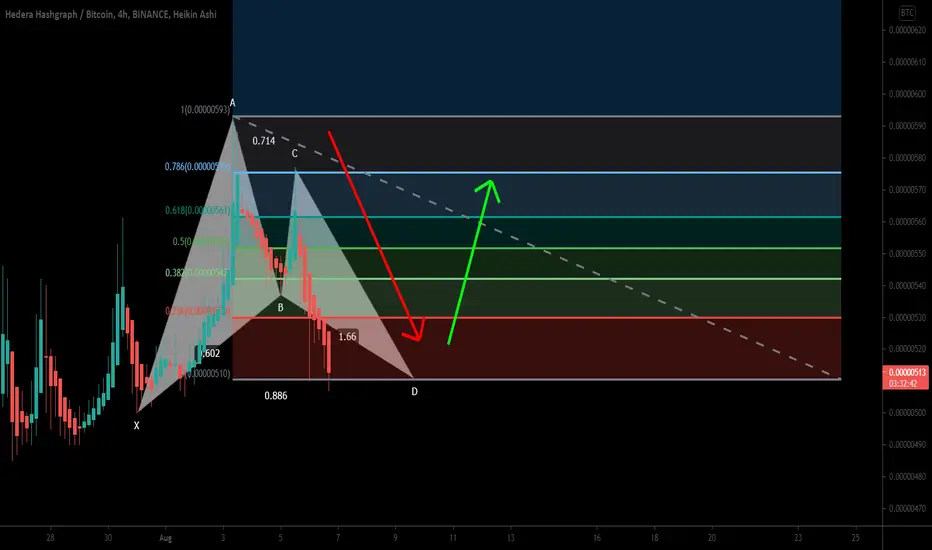Click the Aug month label on the time axis
This screenshot has width=932, height=550.
pos(165,538)
